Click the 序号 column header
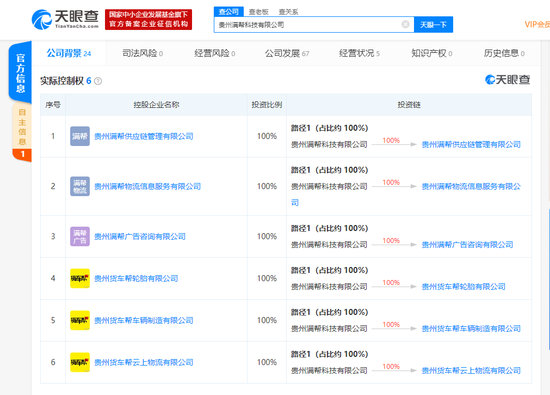The height and width of the screenshot is (395, 550). [53, 105]
